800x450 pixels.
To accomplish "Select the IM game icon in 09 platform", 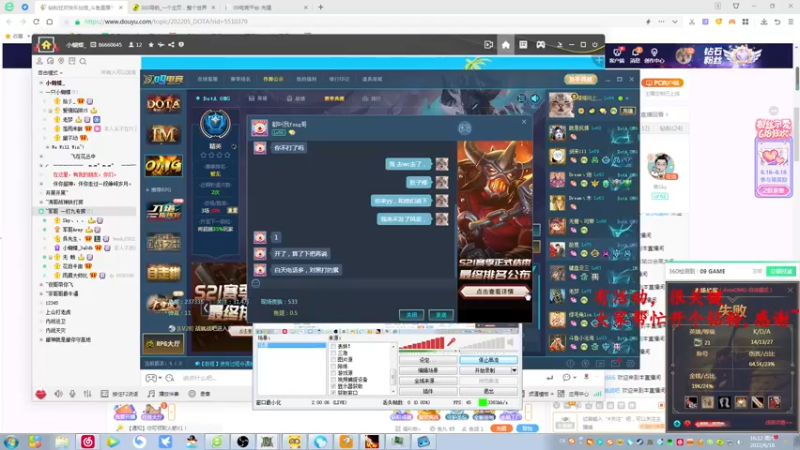I will 163,135.
